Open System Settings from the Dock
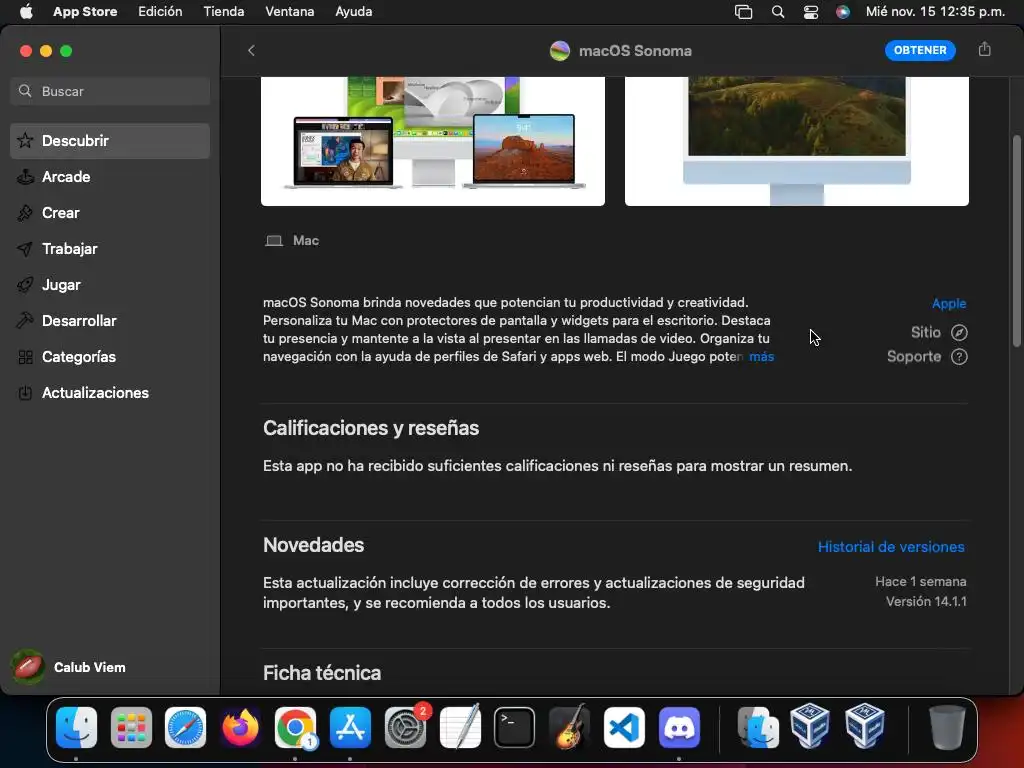 (x=405, y=727)
